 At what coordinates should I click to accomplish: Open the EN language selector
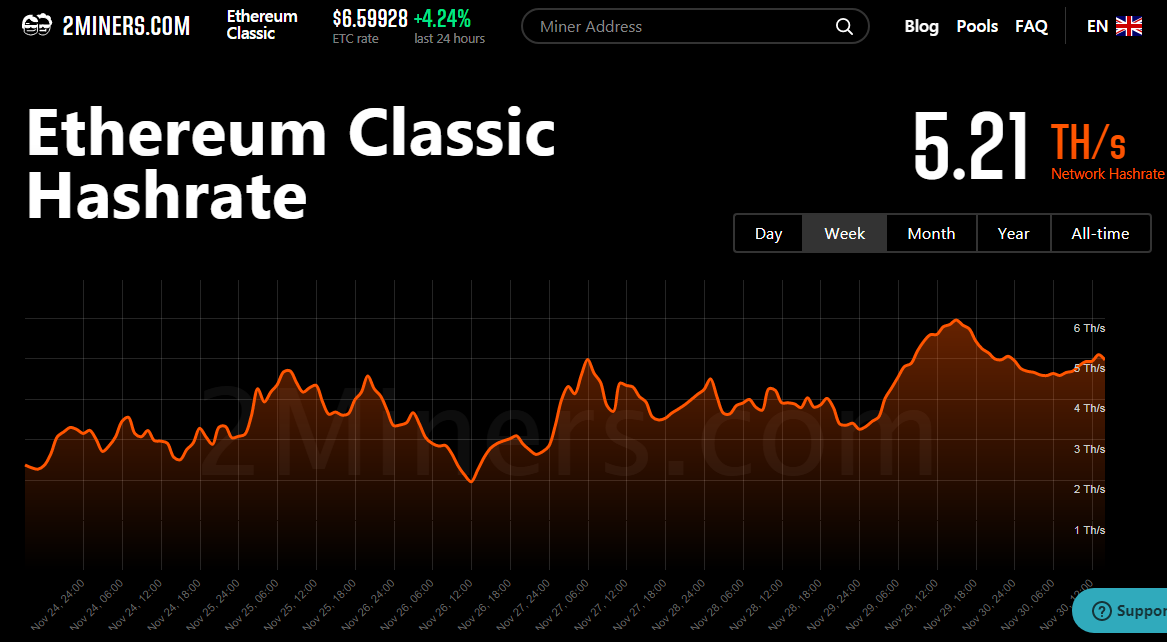point(1114,26)
